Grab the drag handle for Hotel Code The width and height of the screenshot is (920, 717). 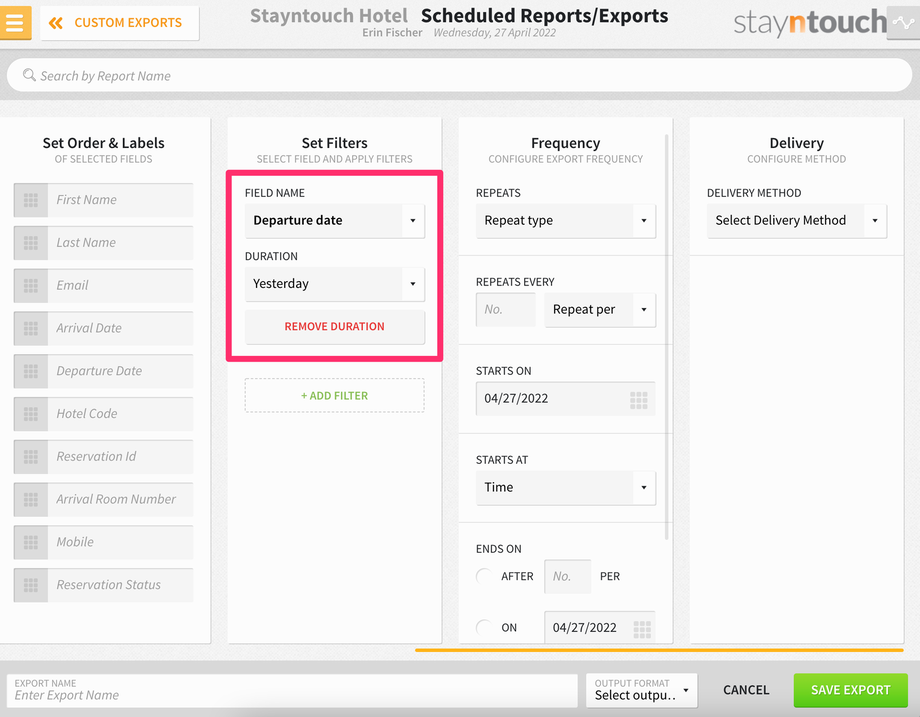31,414
